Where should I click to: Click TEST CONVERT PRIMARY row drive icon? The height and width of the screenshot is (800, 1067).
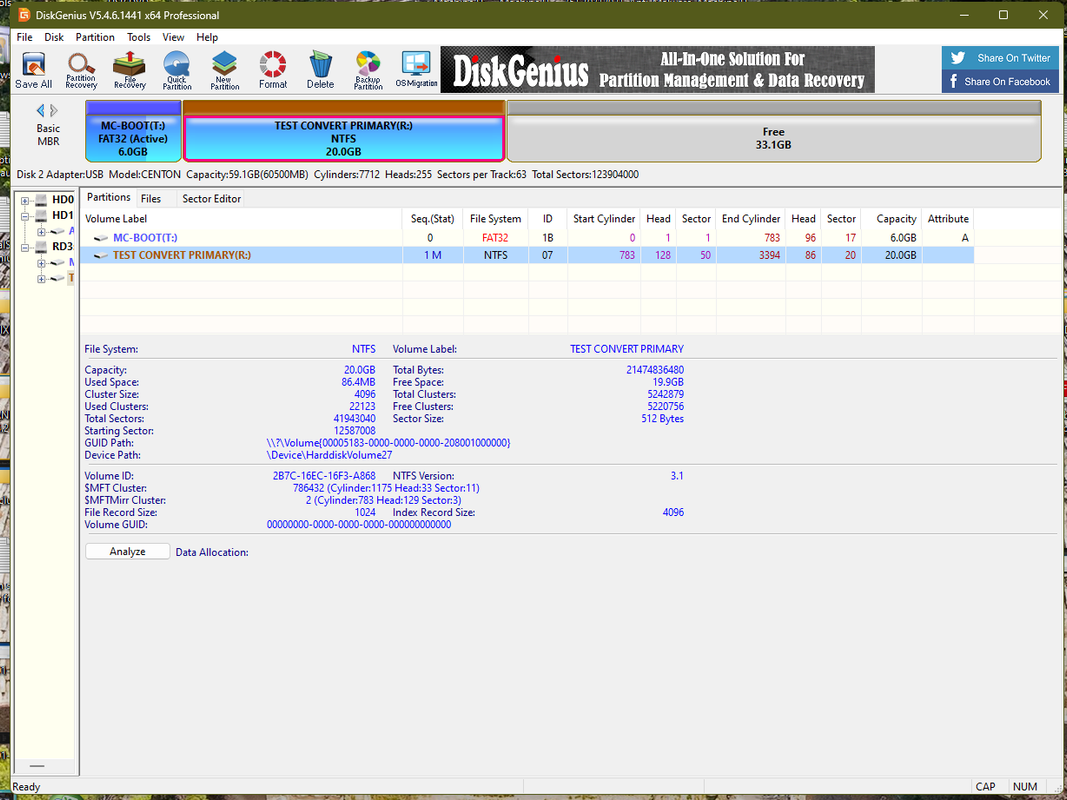(101, 256)
